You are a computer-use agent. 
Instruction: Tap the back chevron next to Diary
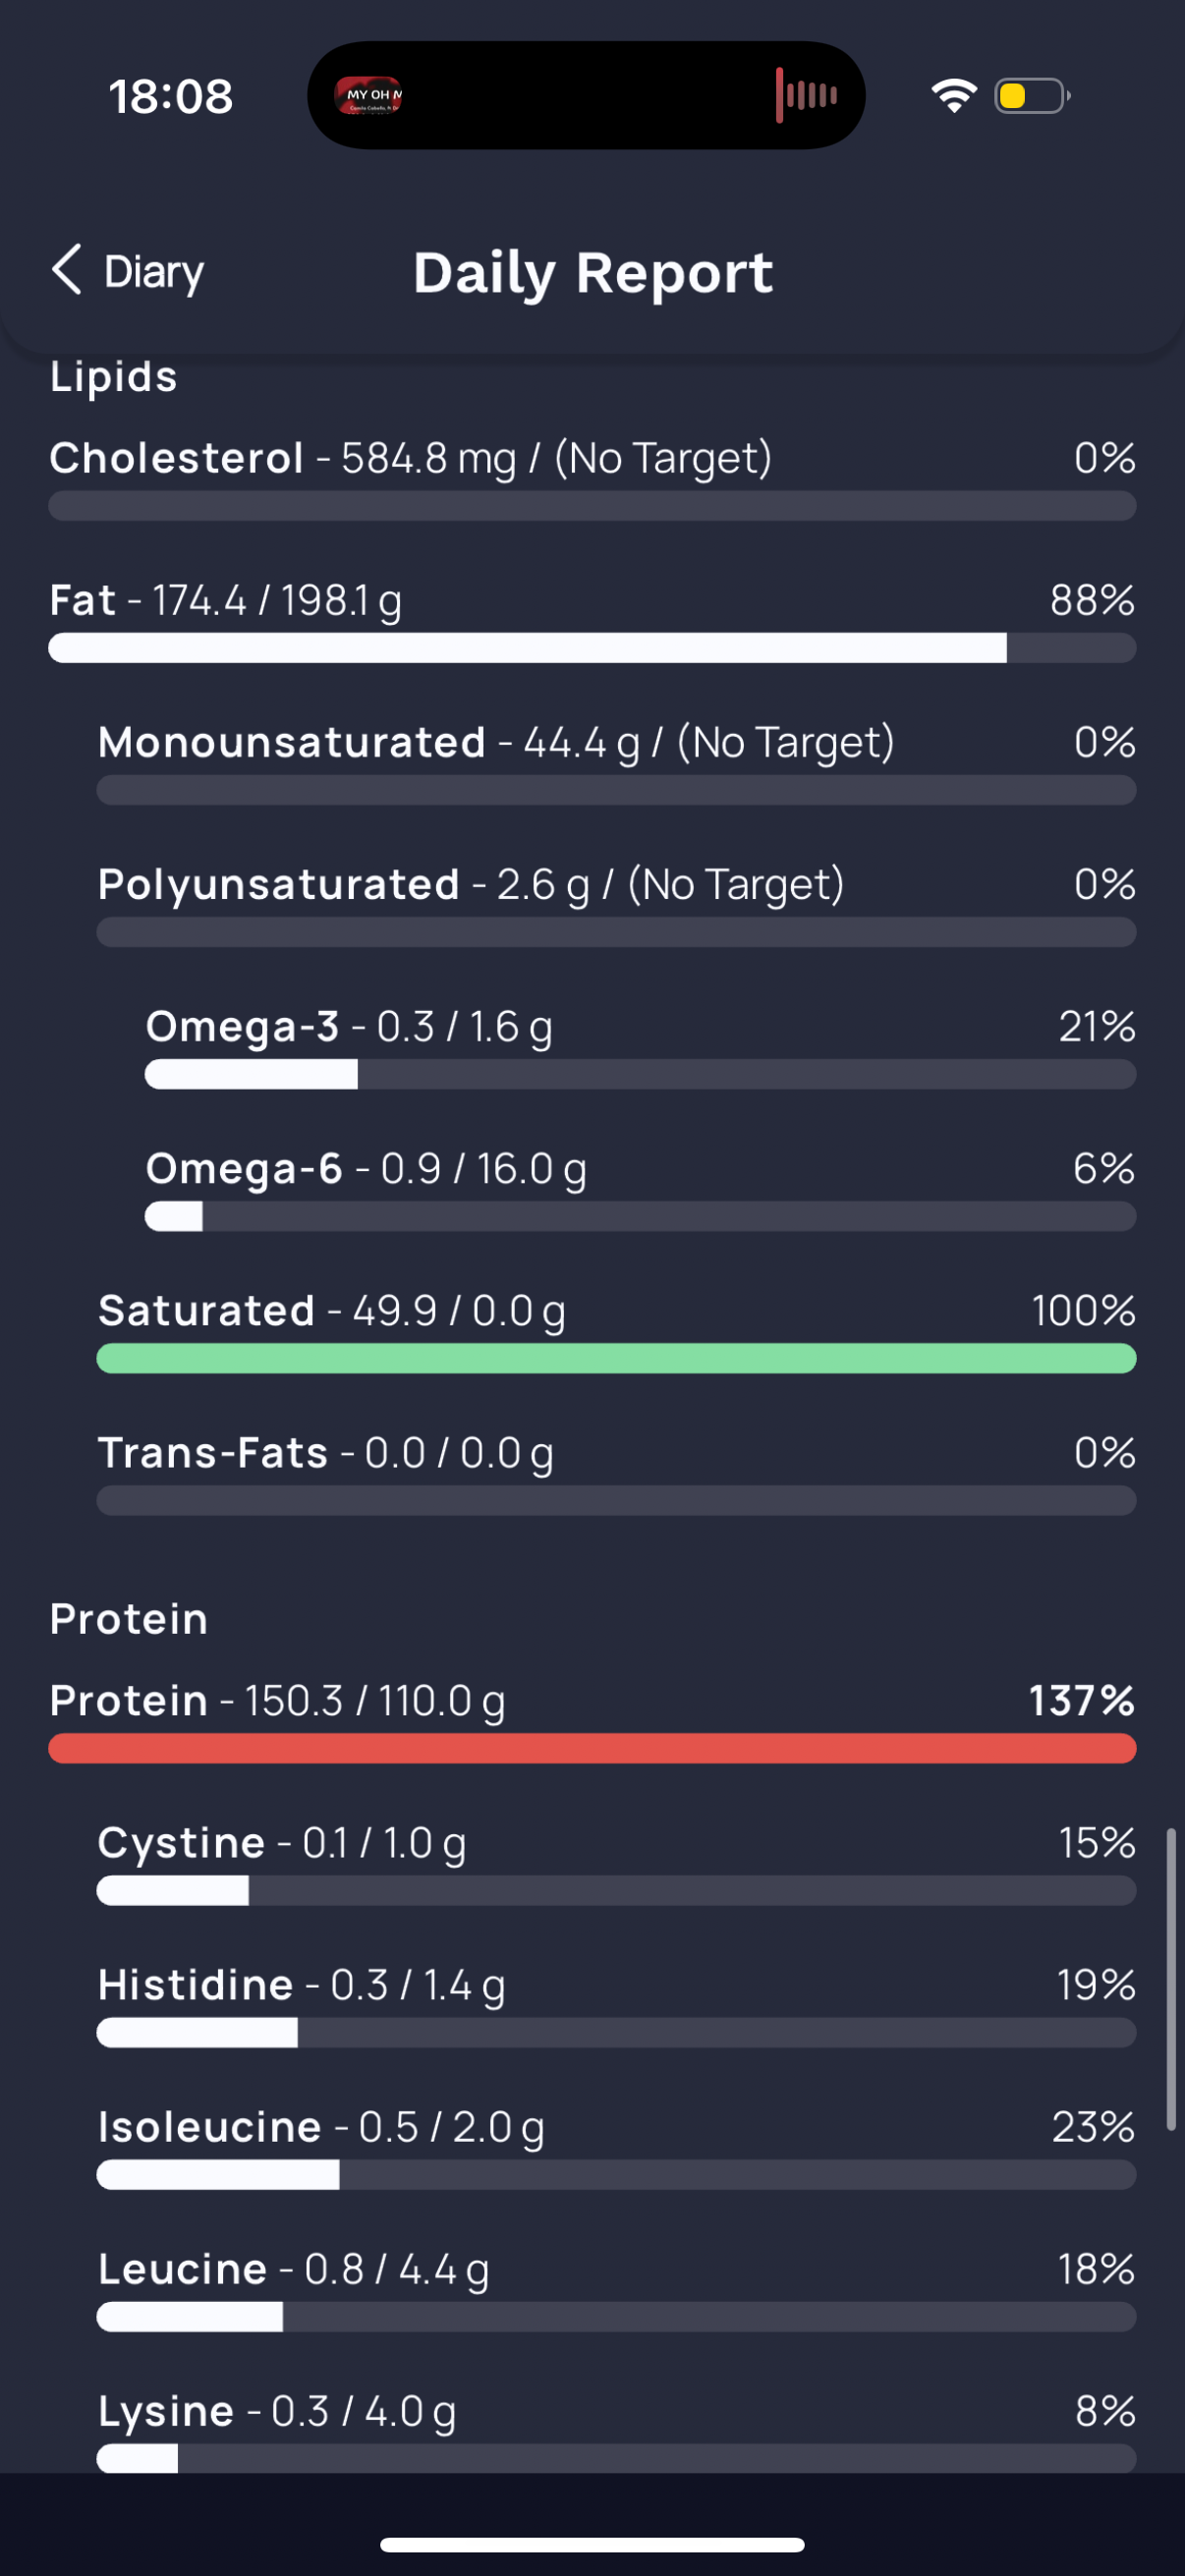tap(67, 270)
